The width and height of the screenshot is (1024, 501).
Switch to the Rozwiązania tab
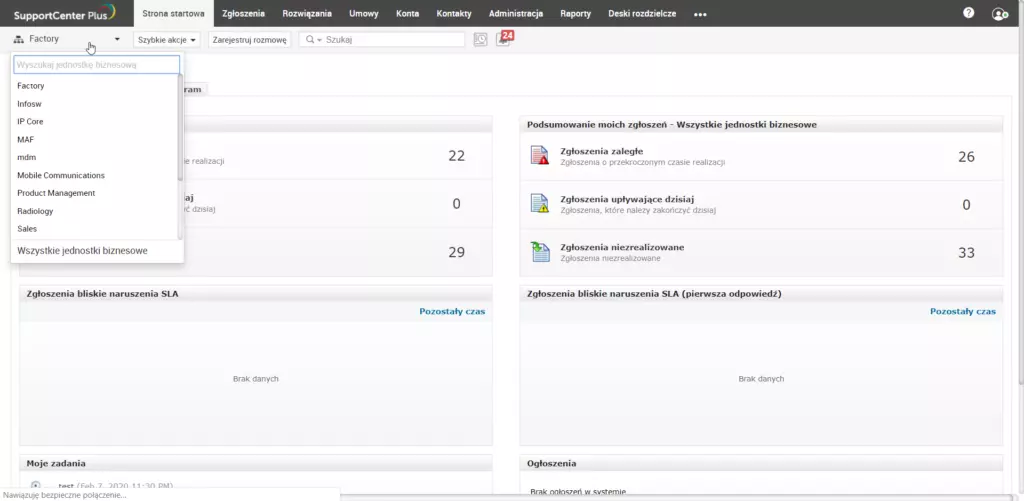pyautogui.click(x=307, y=14)
